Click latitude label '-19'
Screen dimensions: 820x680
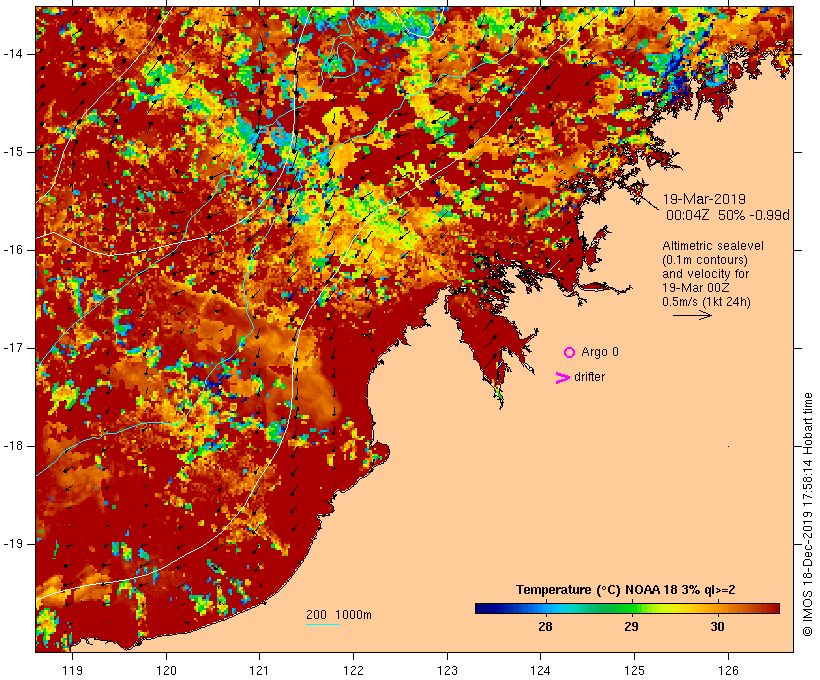tap(13, 544)
